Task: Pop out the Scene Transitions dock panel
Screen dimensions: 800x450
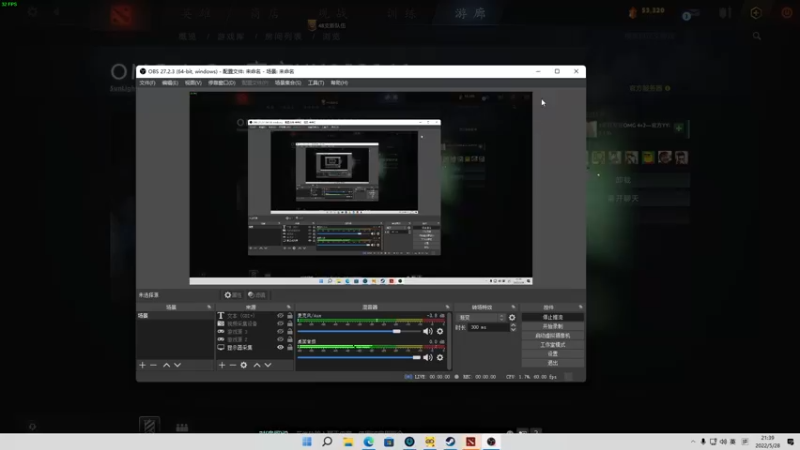Action: tap(513, 307)
